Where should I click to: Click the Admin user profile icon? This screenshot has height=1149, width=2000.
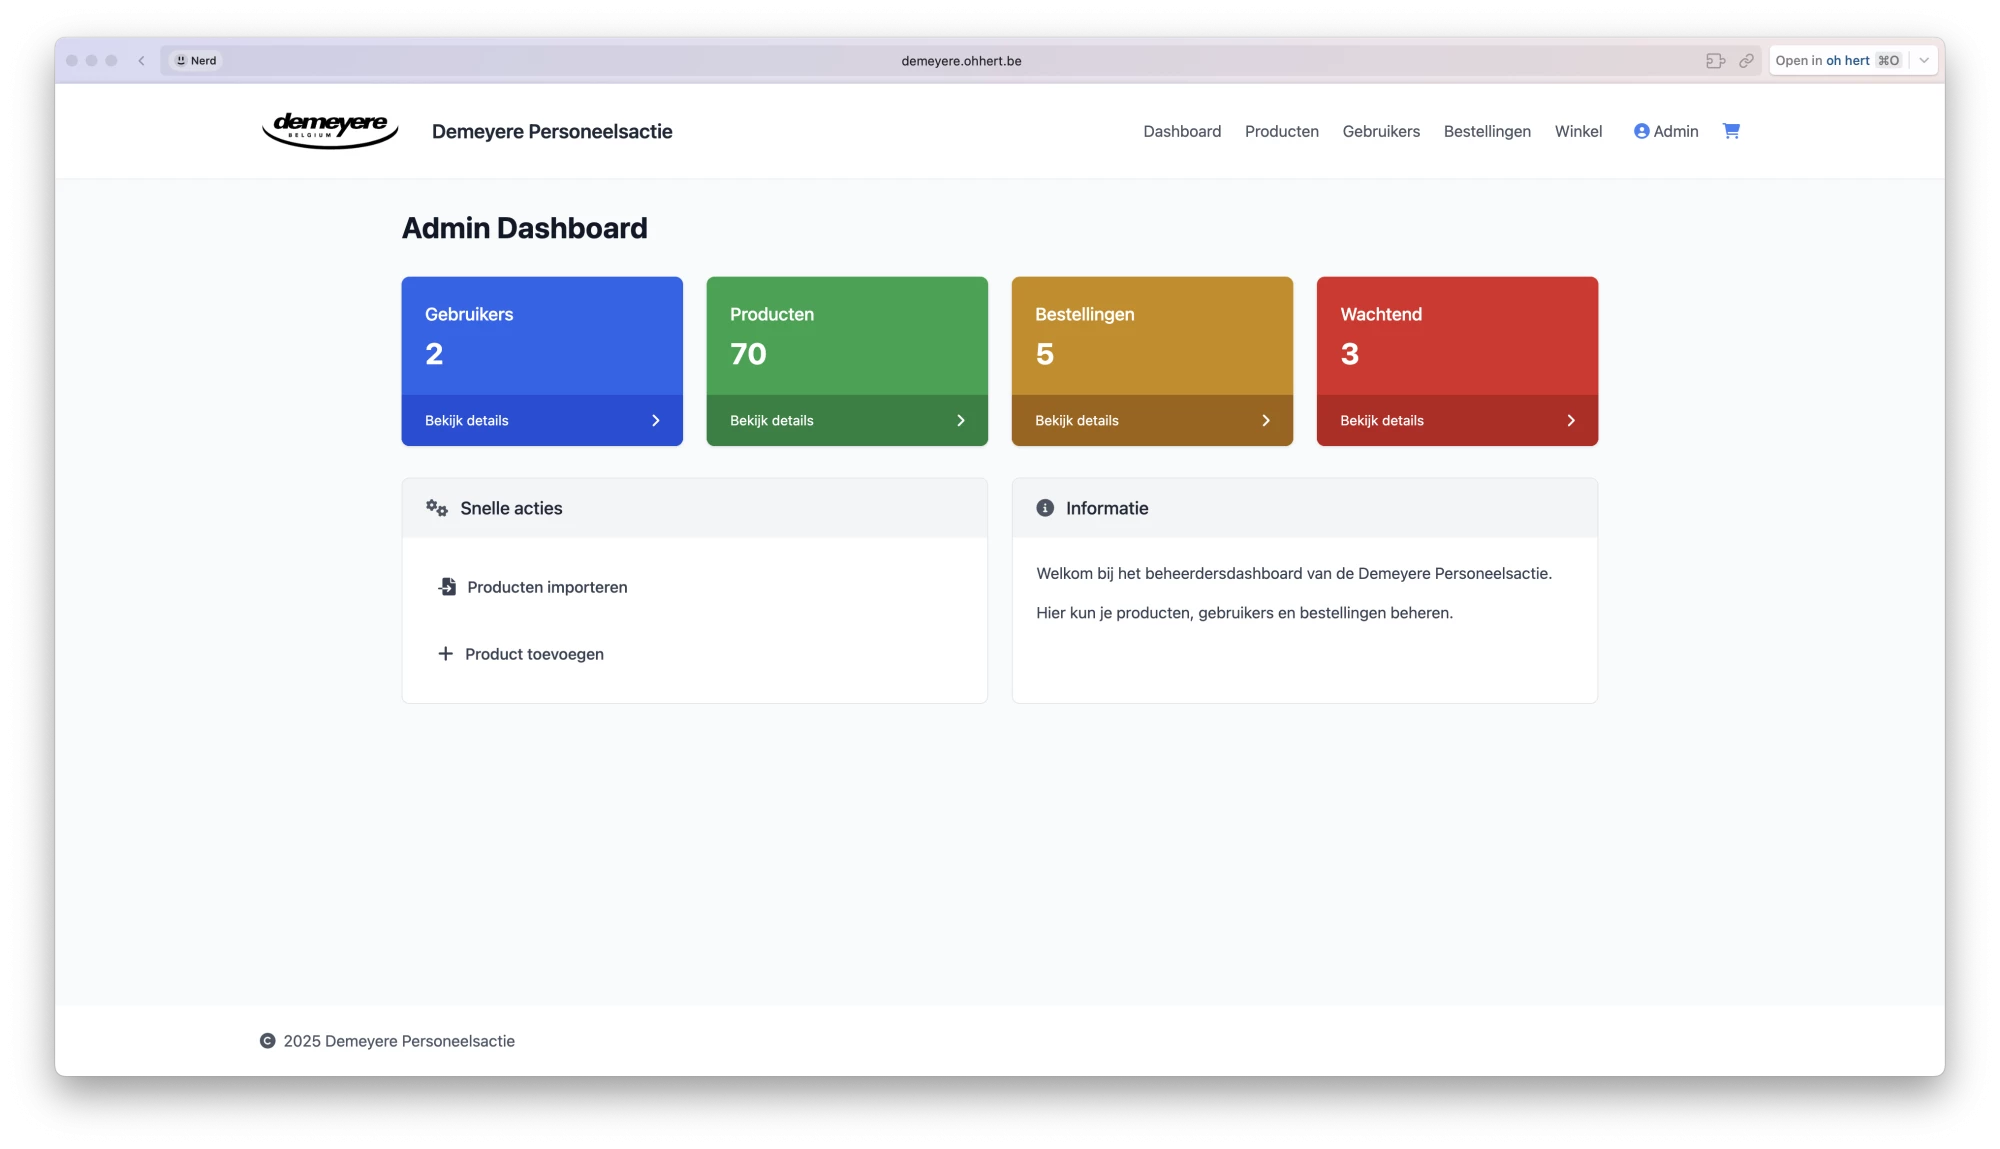1641,131
